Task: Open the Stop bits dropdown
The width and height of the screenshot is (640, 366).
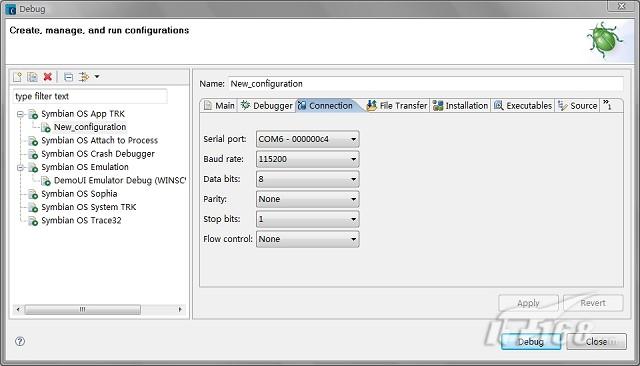Action: point(307,219)
